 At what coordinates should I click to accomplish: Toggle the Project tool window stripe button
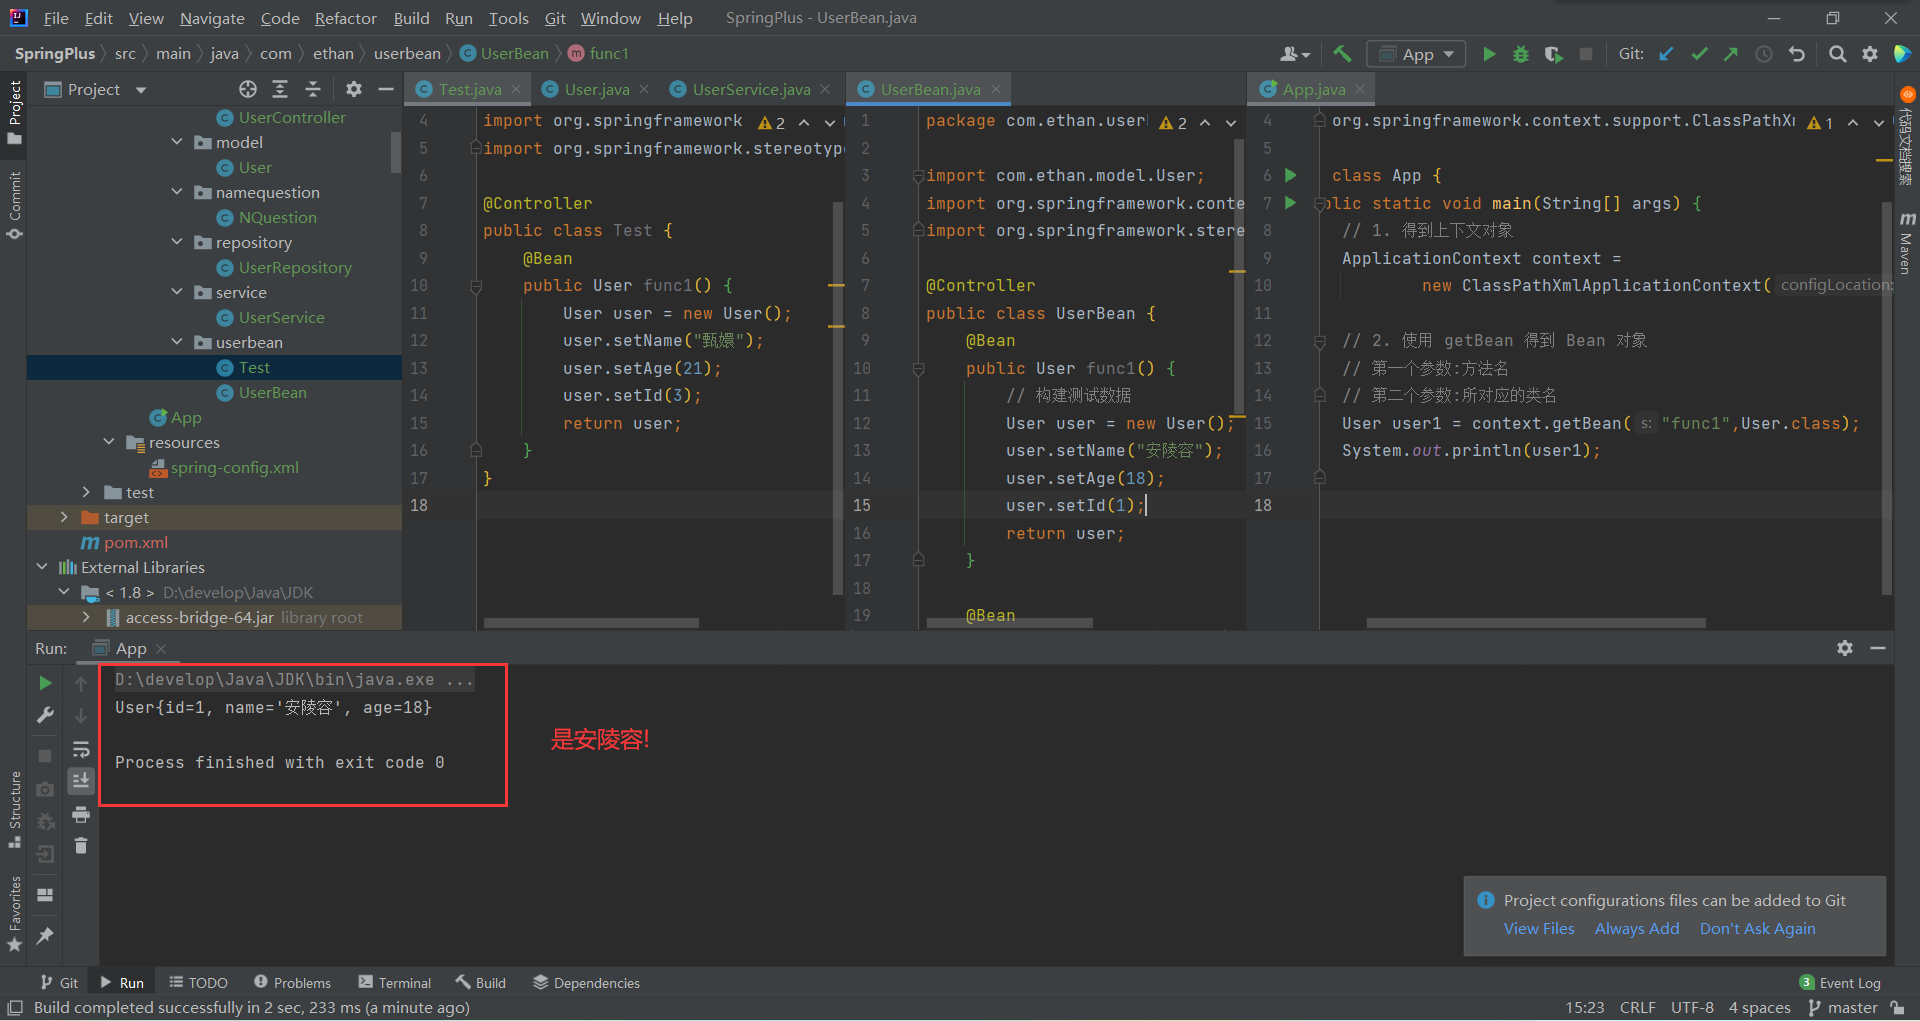(x=14, y=111)
